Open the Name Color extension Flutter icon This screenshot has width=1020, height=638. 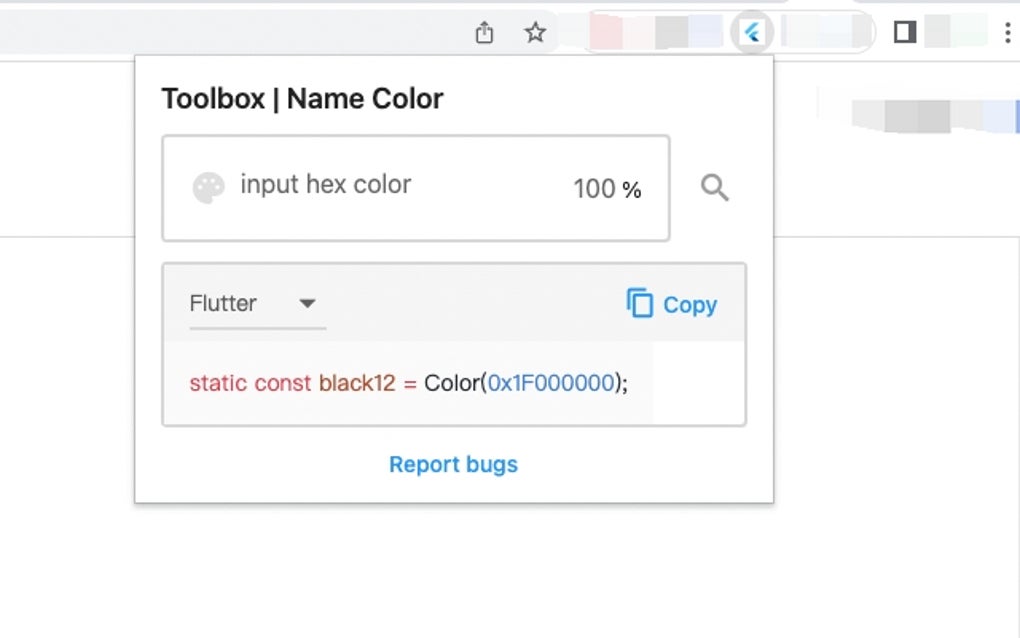(x=751, y=31)
